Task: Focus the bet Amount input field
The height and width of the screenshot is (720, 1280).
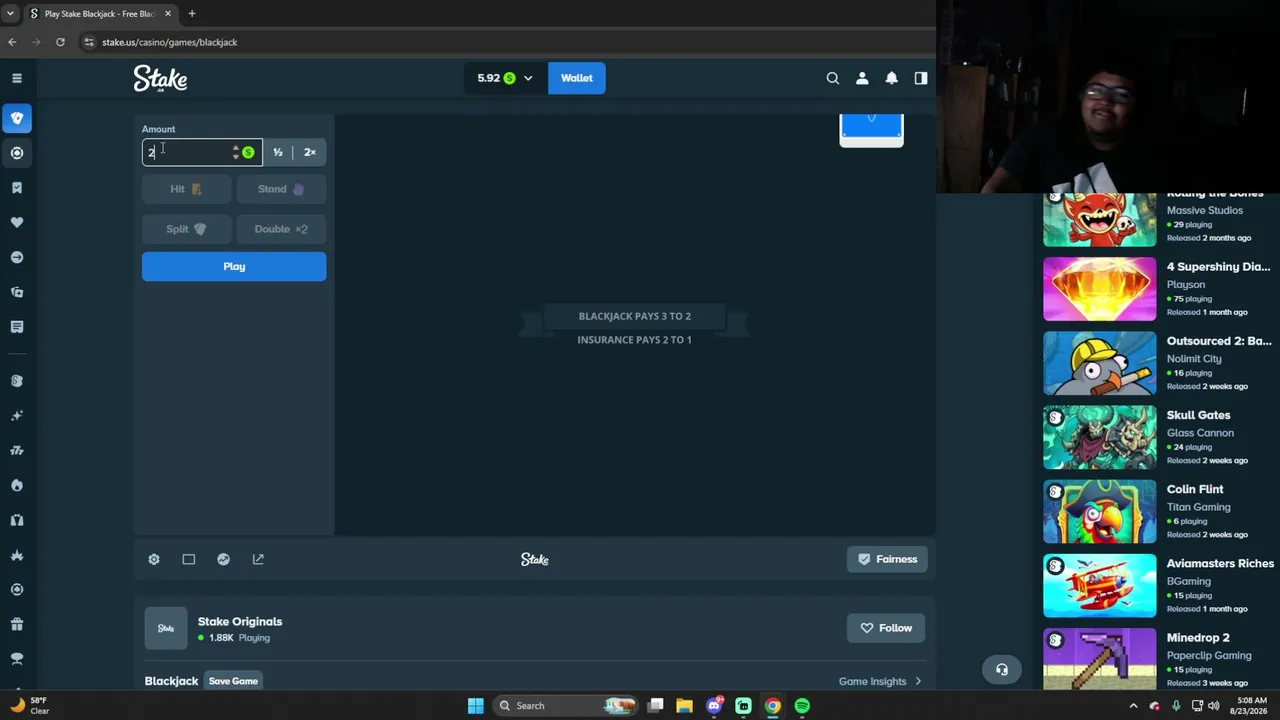Action: 202,152
